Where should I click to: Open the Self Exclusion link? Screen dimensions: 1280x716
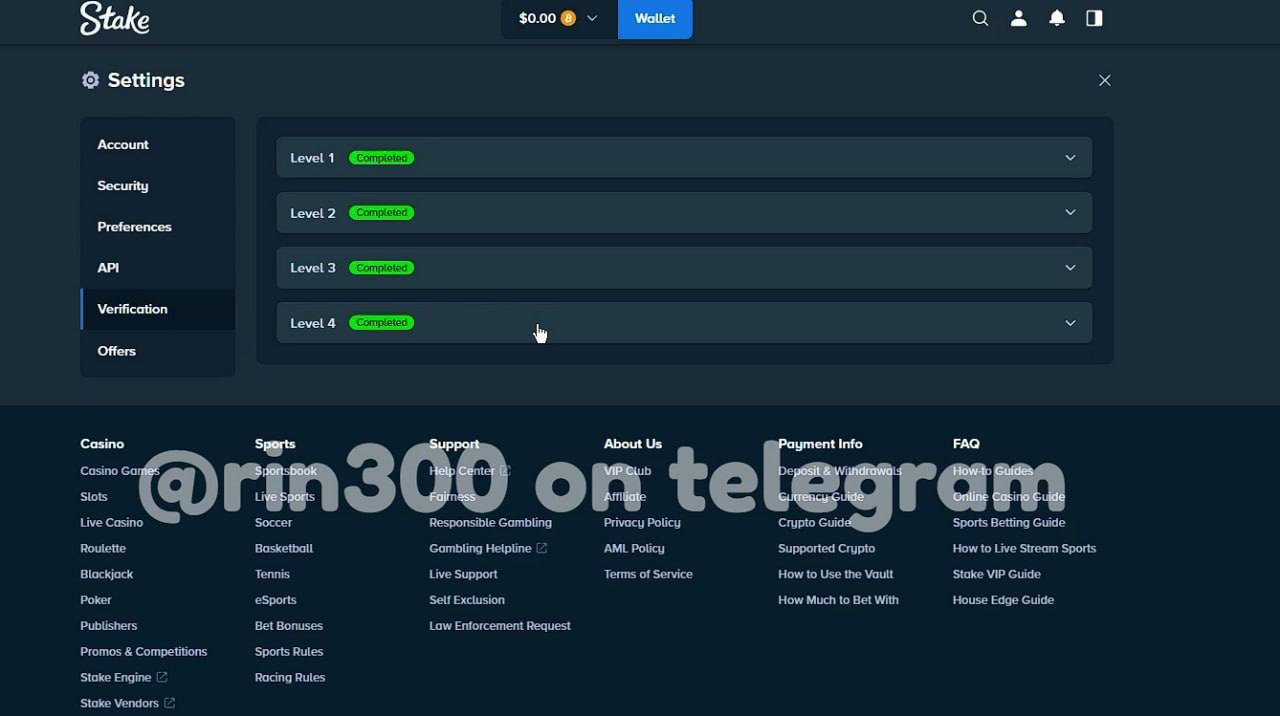coord(467,600)
